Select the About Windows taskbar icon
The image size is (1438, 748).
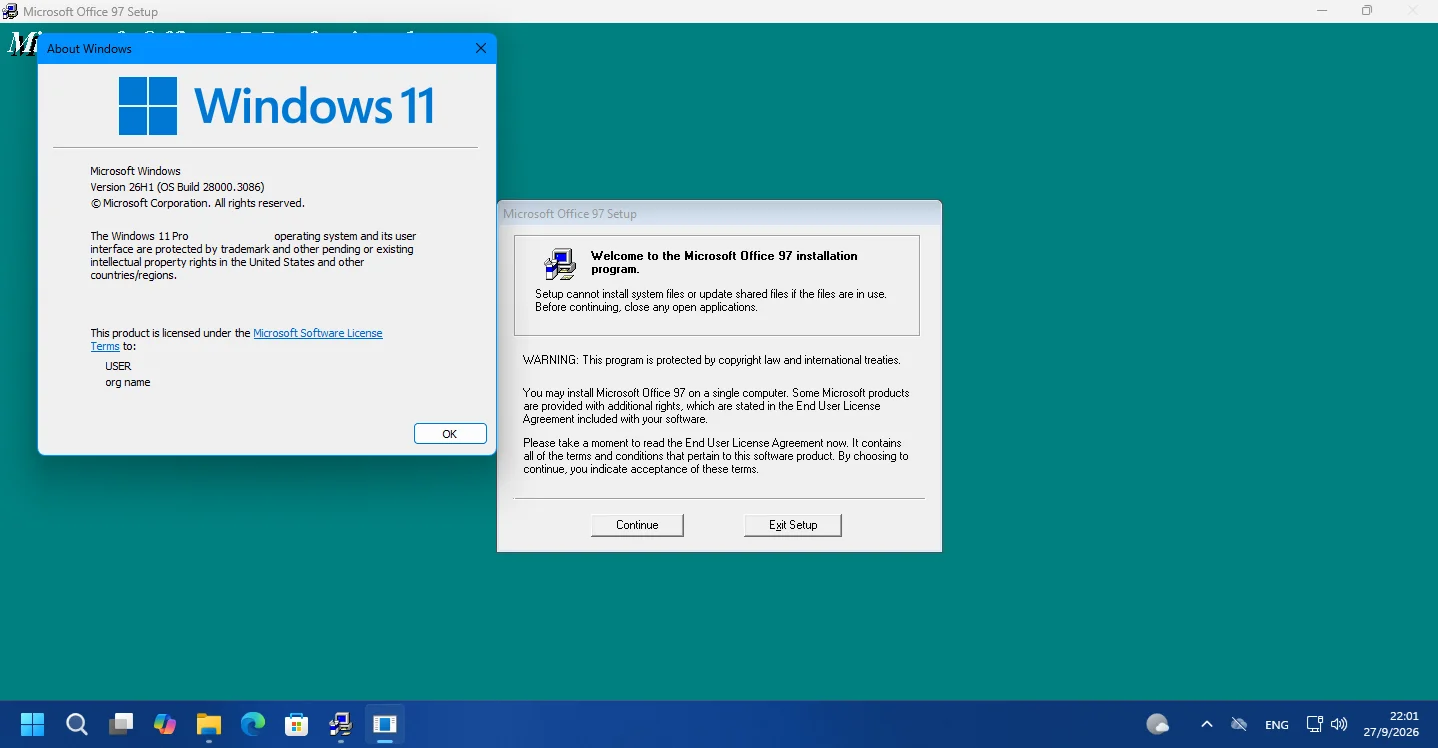pos(385,724)
